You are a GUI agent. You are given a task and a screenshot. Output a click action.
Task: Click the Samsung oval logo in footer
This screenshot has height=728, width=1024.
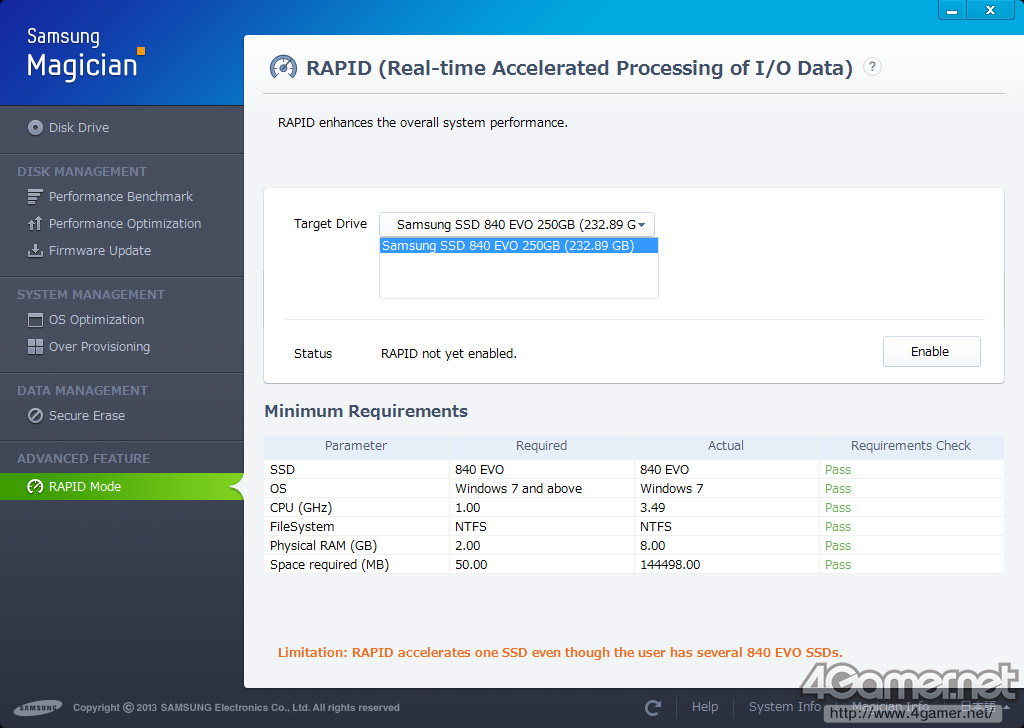[38, 707]
